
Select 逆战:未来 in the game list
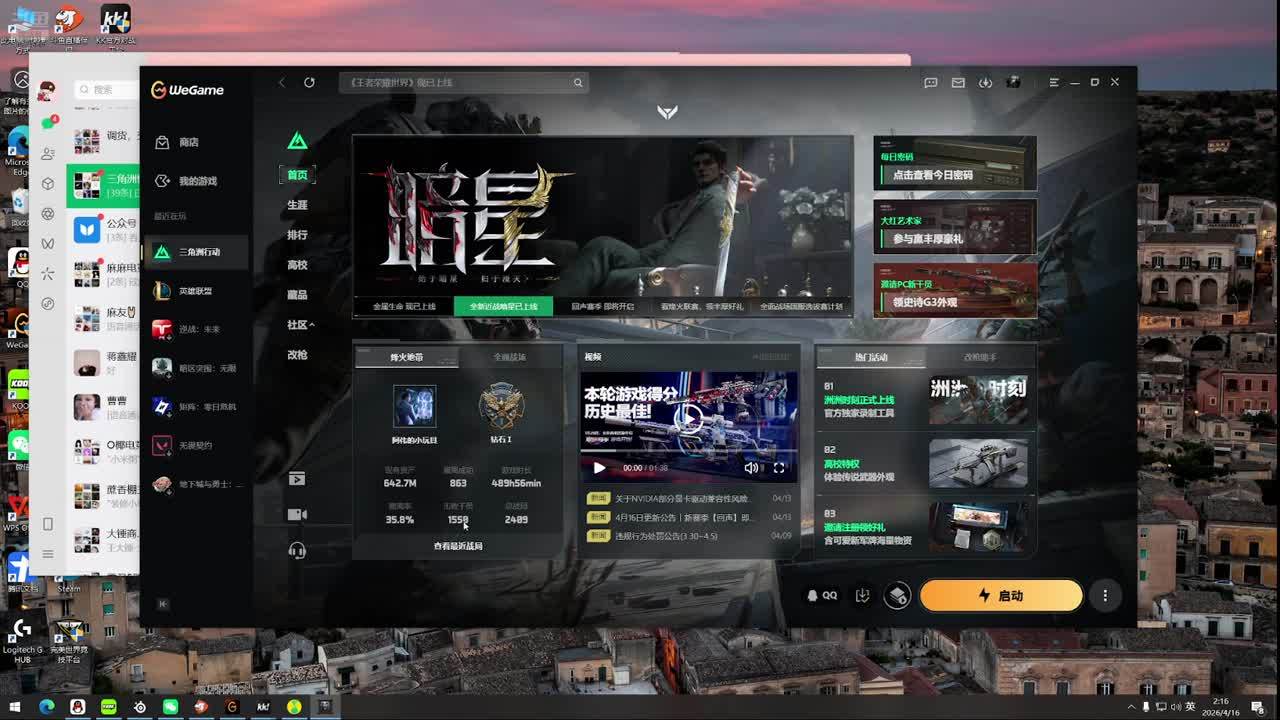click(x=196, y=329)
